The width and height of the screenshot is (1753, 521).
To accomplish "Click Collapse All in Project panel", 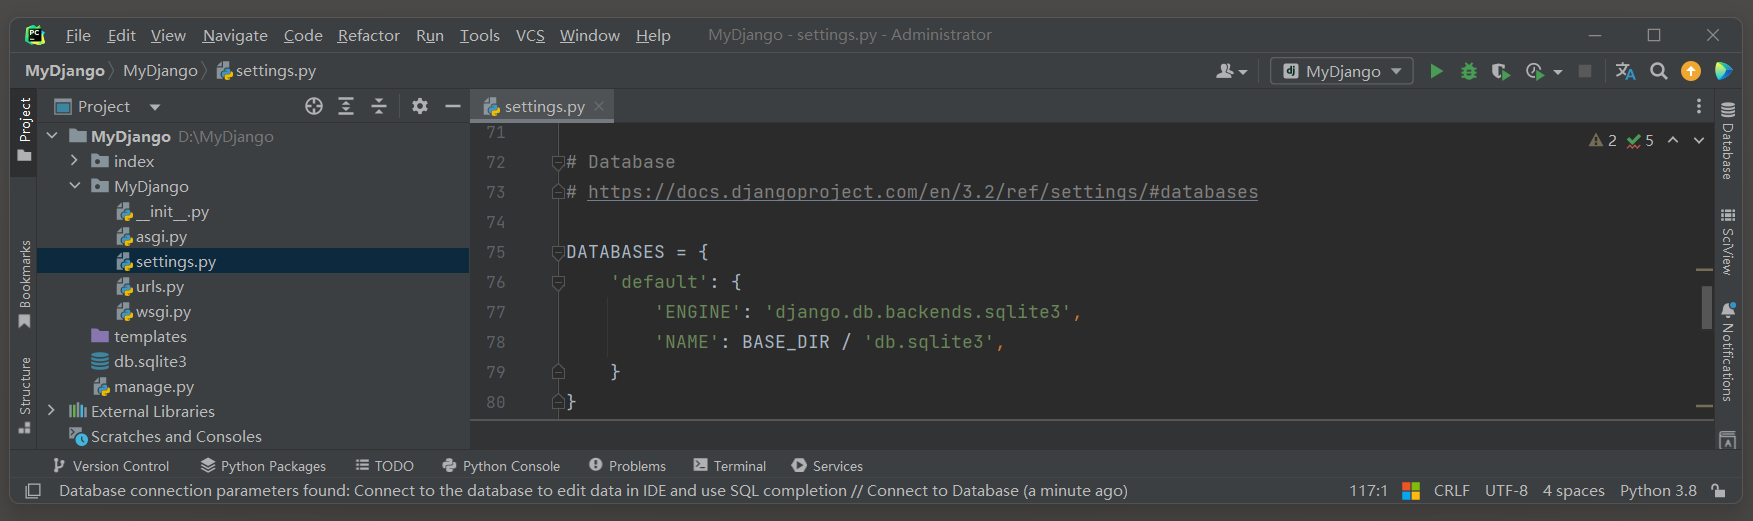I will pos(379,106).
